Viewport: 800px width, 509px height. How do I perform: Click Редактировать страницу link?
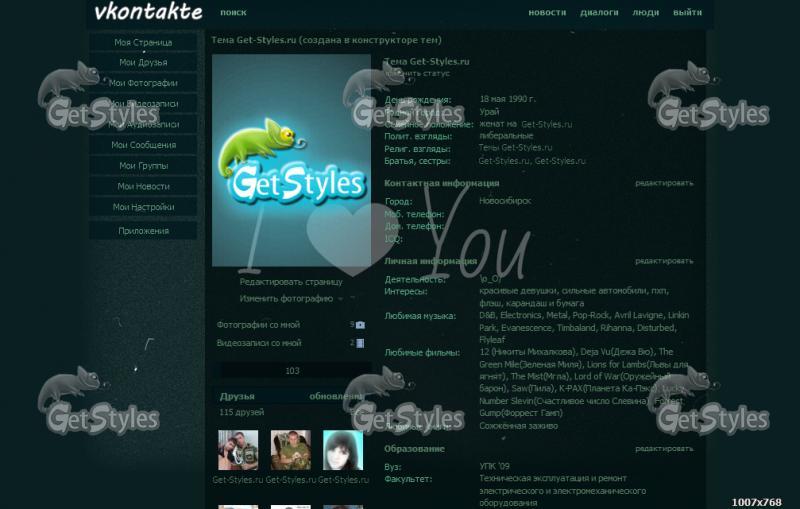point(291,282)
